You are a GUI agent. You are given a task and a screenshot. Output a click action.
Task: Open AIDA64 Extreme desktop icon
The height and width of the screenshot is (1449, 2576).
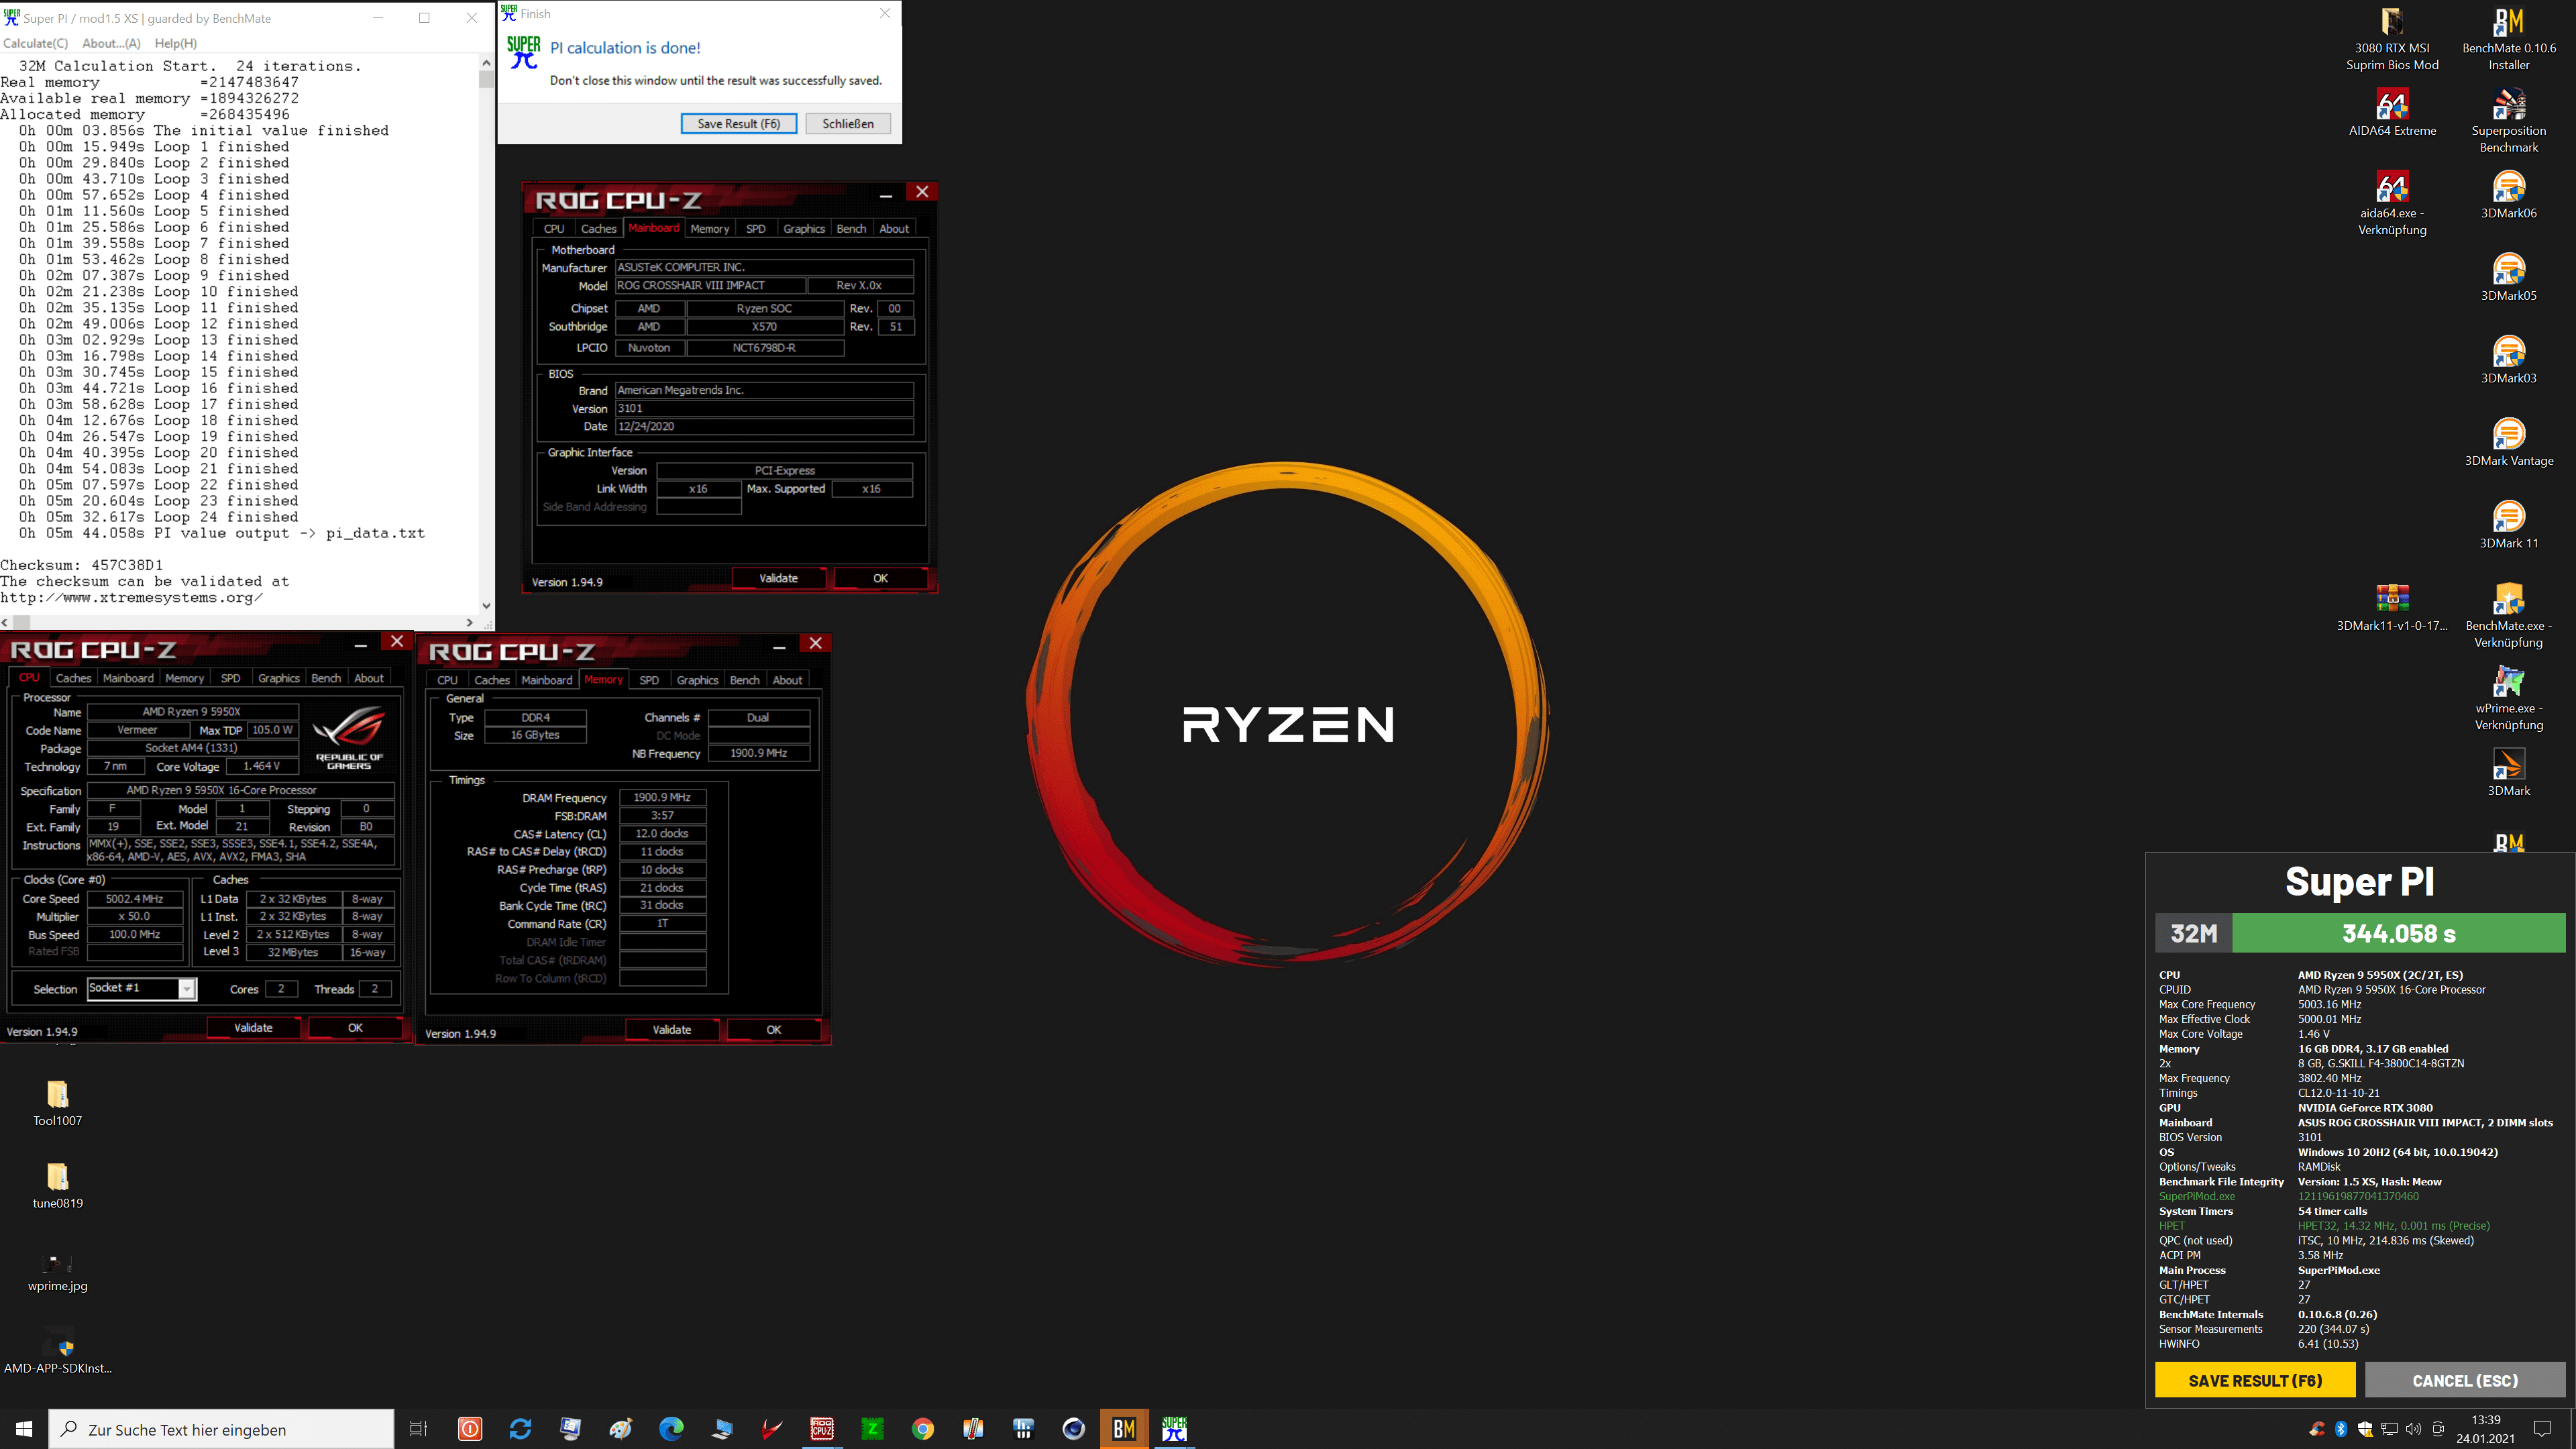click(x=2391, y=106)
